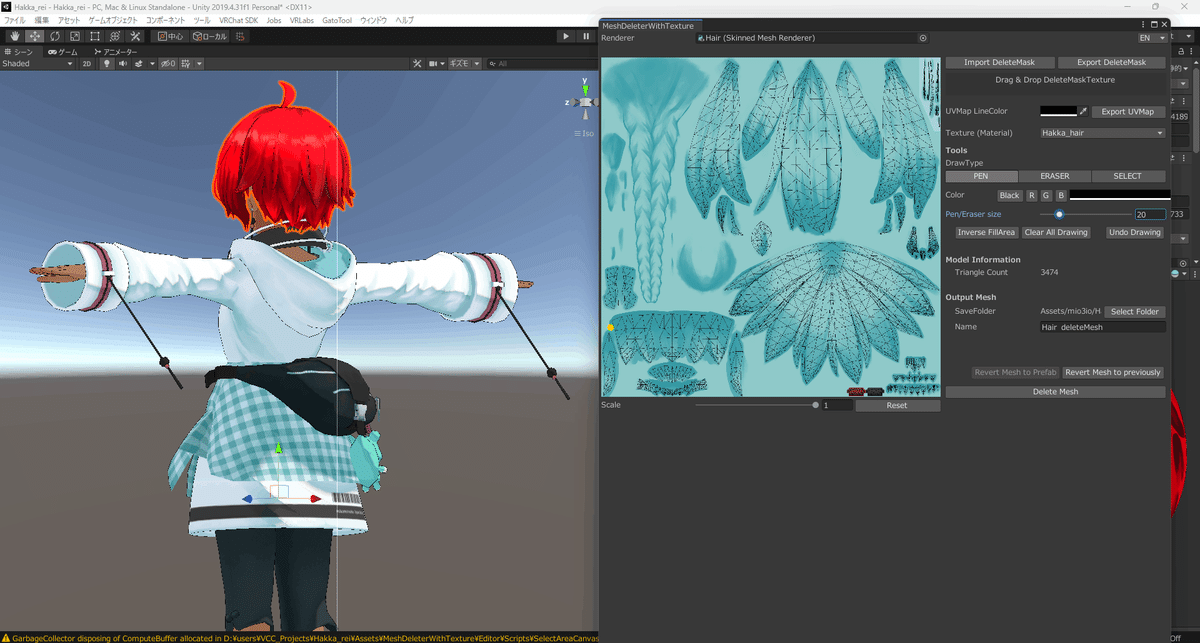Open VRLabs menu
This screenshot has height=643, width=1200.
tap(300, 20)
